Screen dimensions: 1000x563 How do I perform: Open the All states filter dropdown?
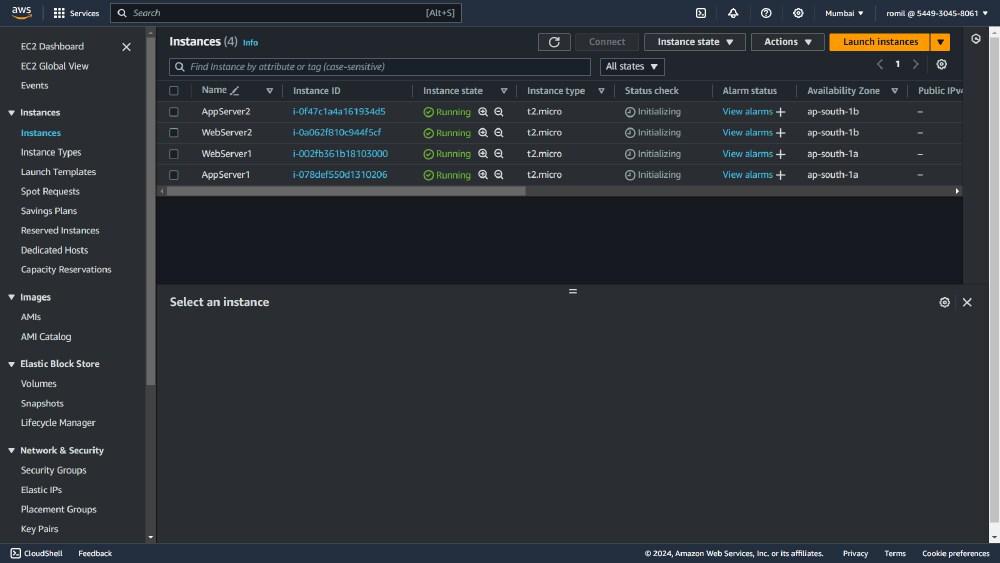pos(632,66)
